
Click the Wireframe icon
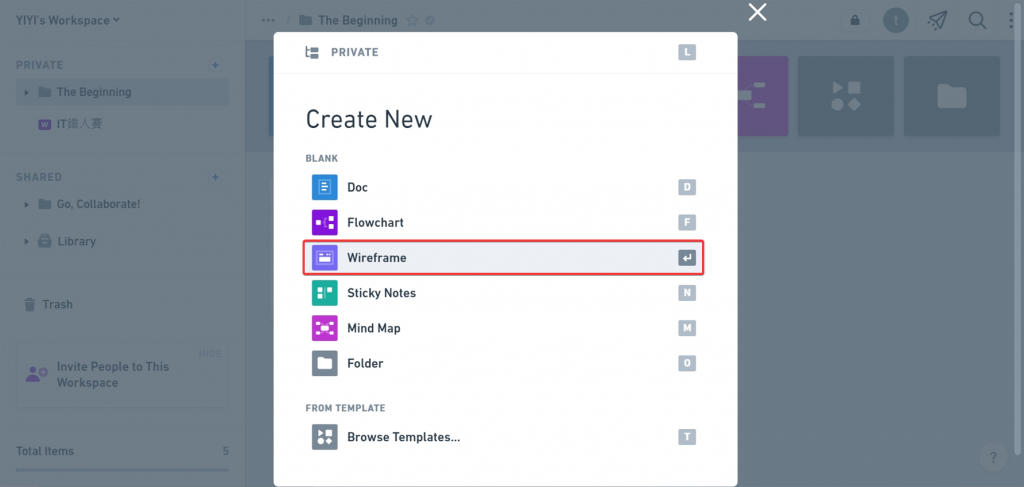coord(325,258)
